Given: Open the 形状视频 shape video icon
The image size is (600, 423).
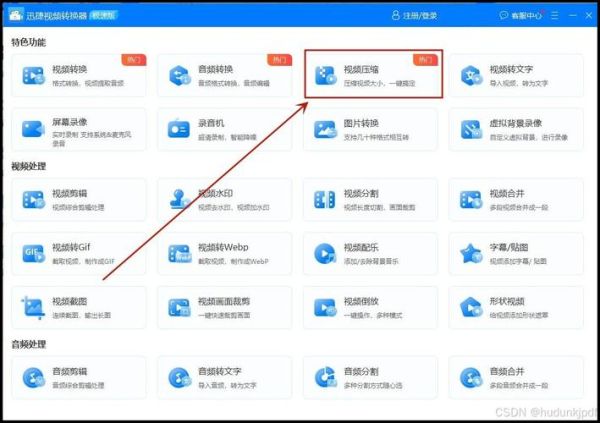Looking at the screenshot, I should pyautogui.click(x=471, y=308).
